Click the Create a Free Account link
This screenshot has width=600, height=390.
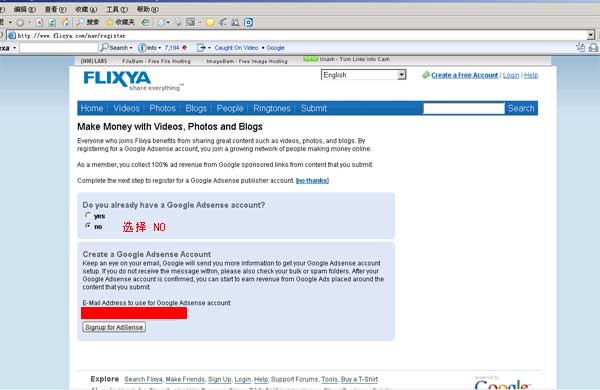(x=465, y=75)
